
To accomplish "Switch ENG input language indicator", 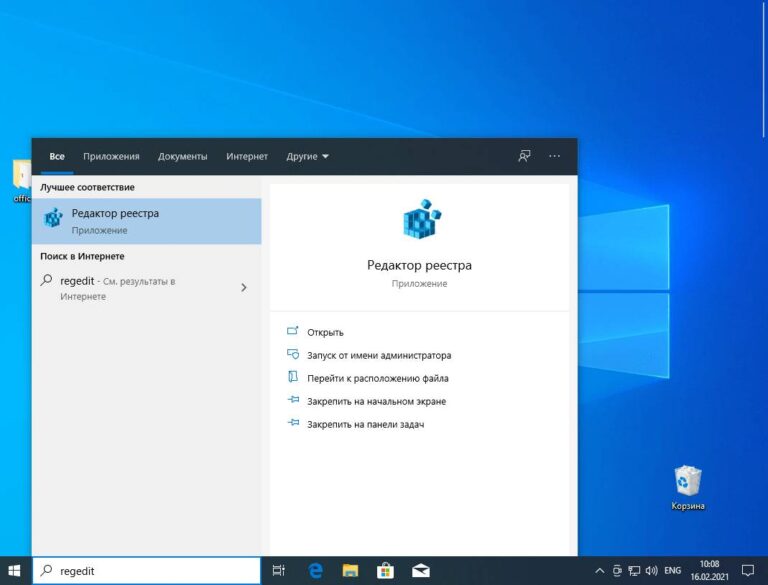I will pyautogui.click(x=672, y=571).
